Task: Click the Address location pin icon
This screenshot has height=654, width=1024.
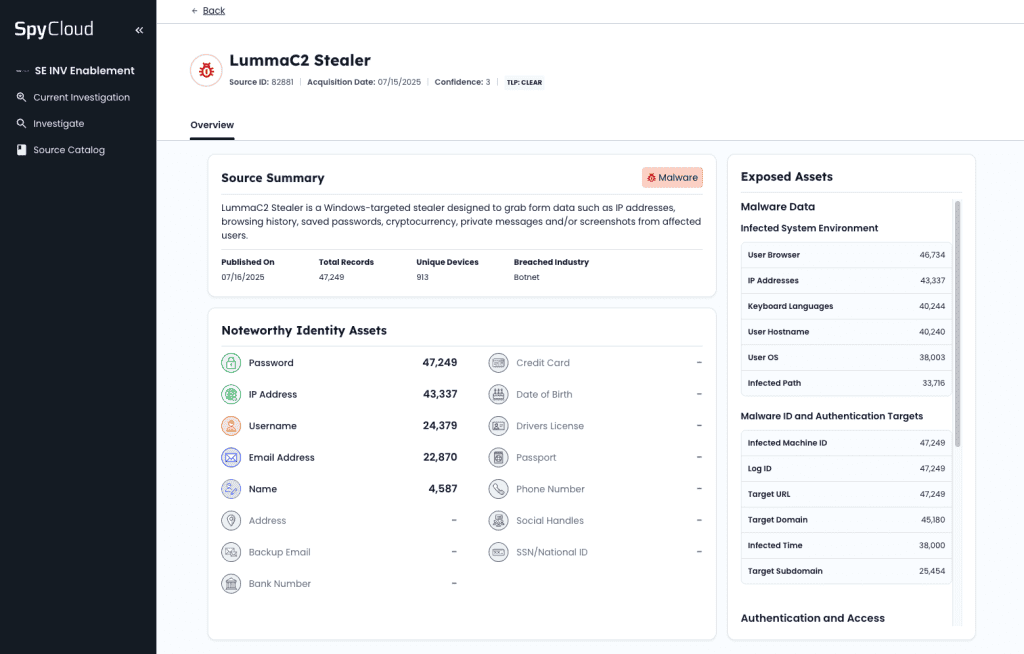Action: (x=231, y=520)
